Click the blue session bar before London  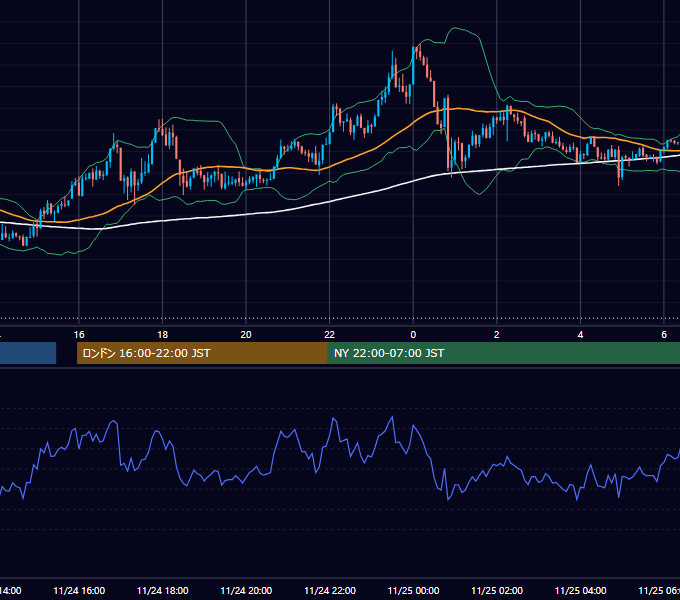28,353
